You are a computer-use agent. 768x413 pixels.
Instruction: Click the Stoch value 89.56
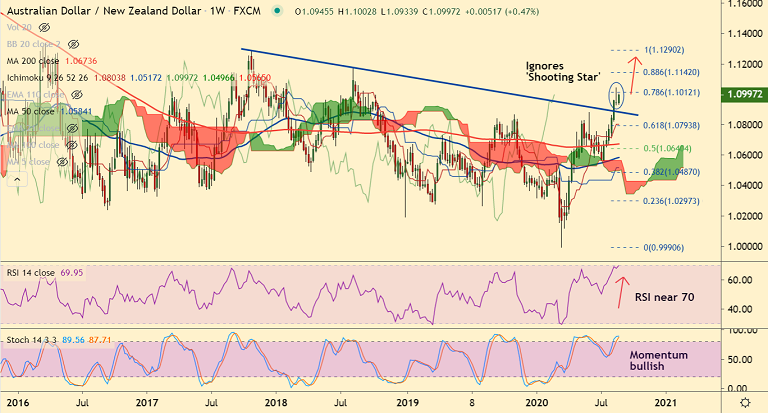point(73,340)
